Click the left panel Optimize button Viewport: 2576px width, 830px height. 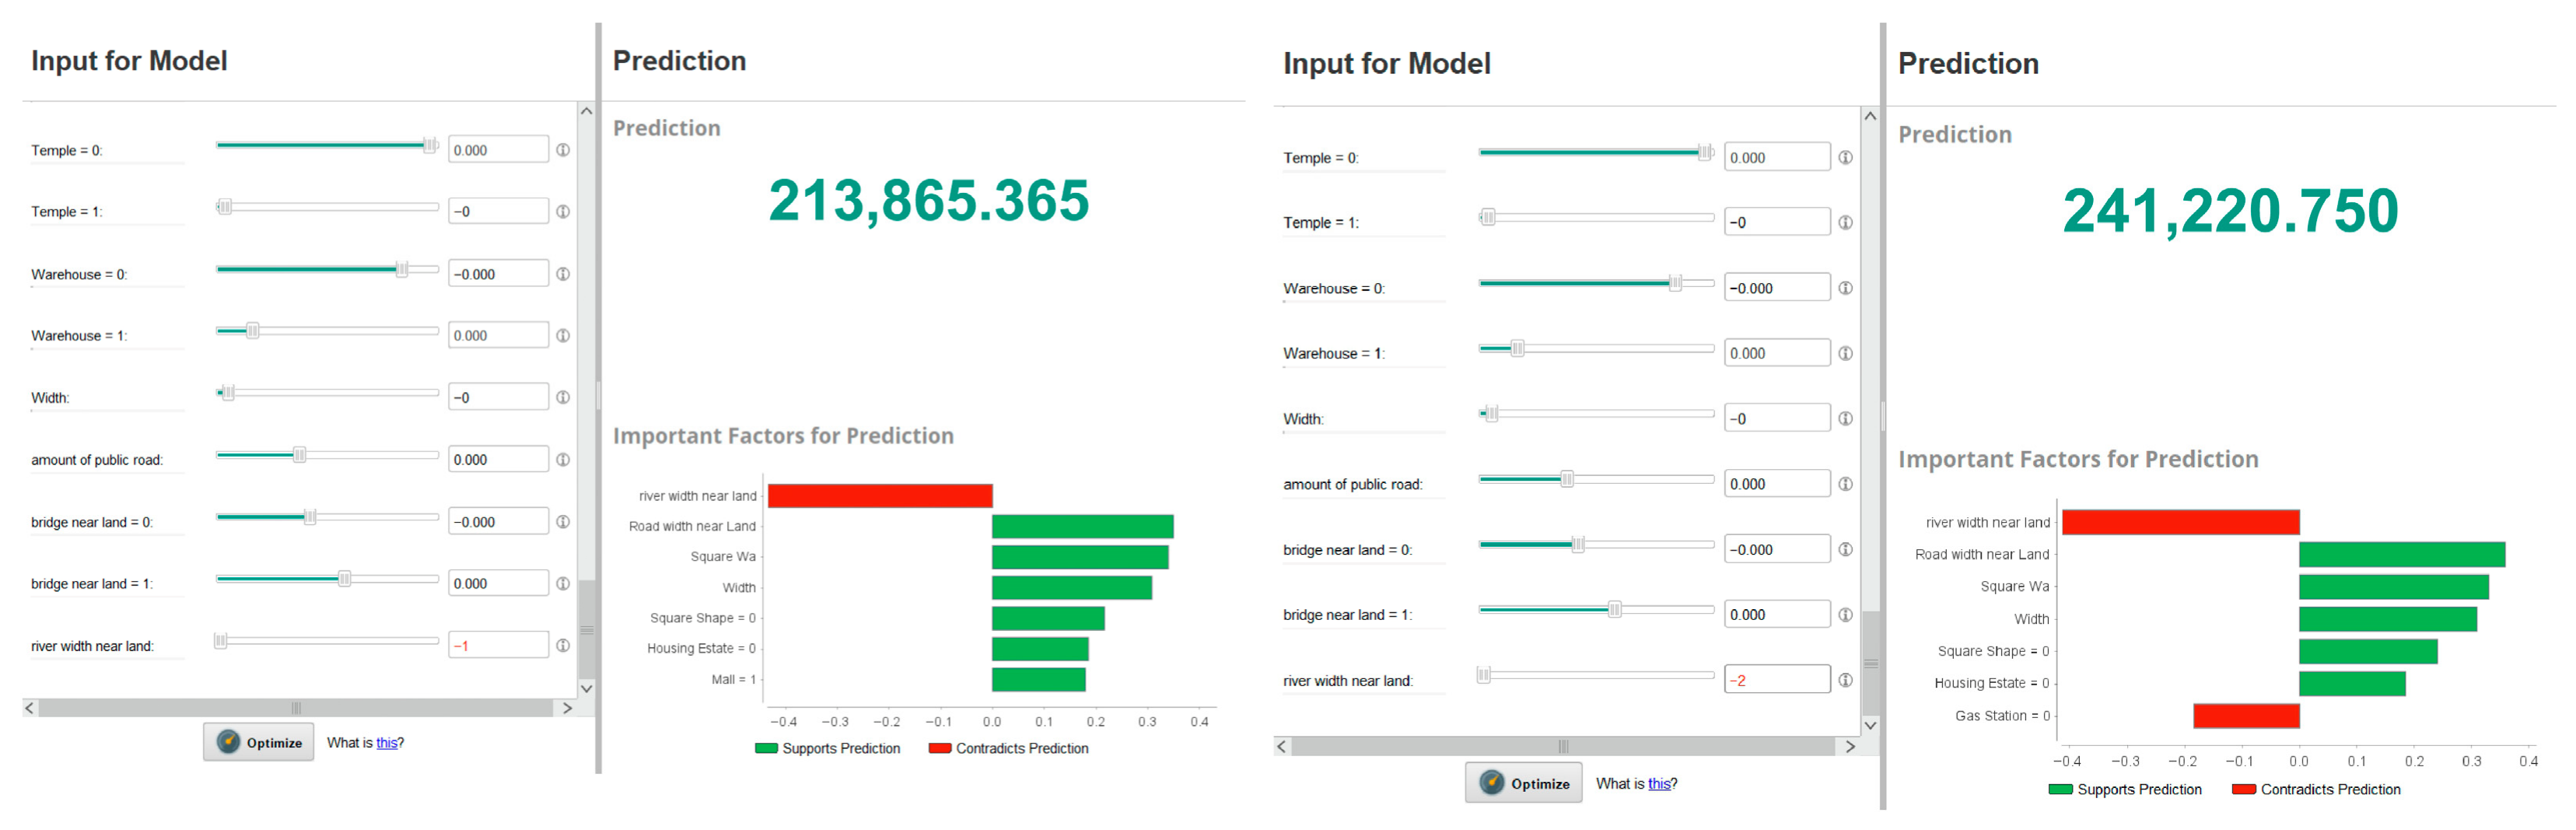click(x=259, y=742)
